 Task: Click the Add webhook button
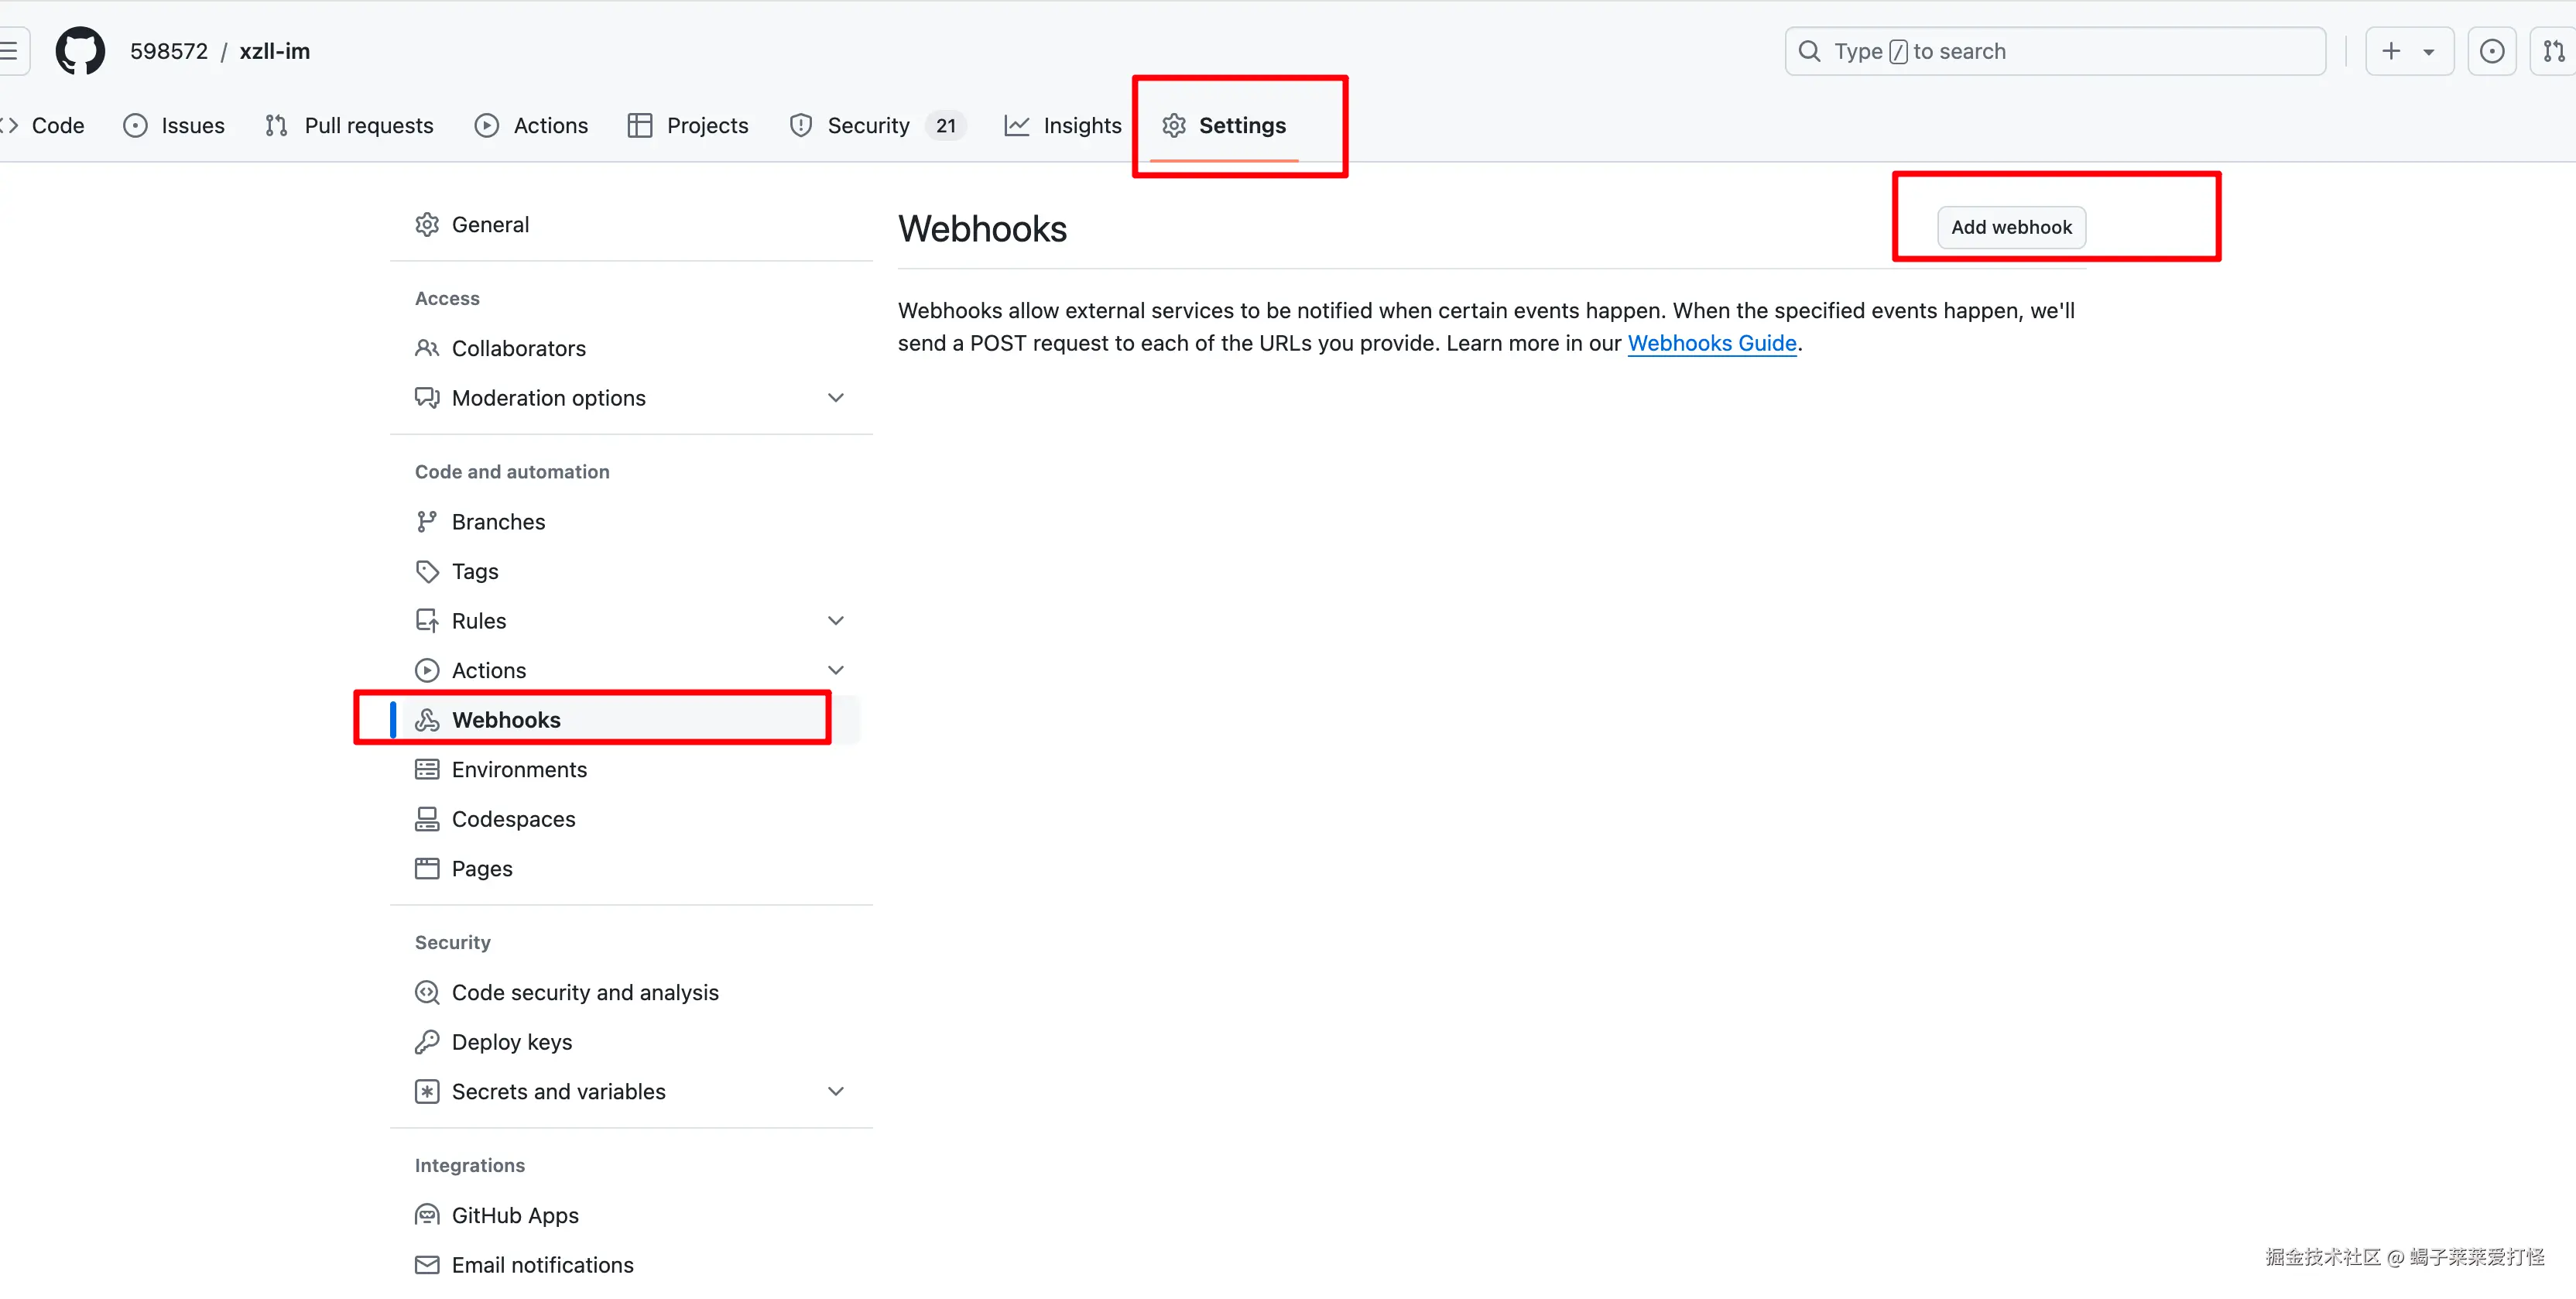coord(2011,227)
